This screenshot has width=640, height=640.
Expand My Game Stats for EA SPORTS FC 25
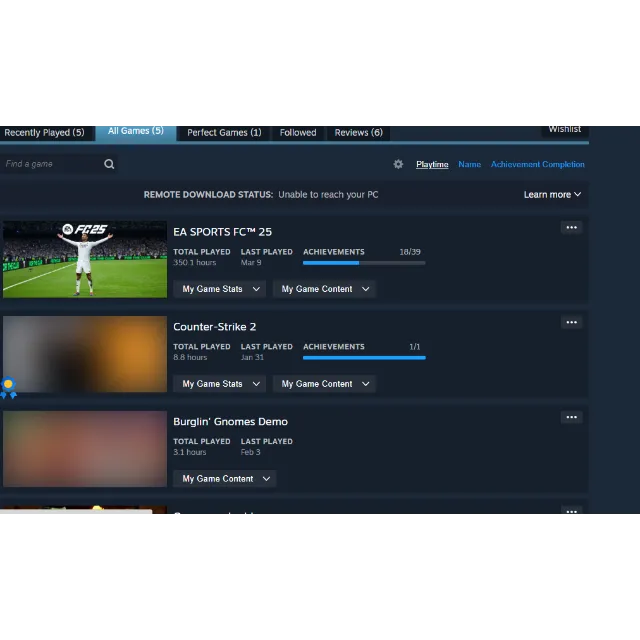(220, 289)
